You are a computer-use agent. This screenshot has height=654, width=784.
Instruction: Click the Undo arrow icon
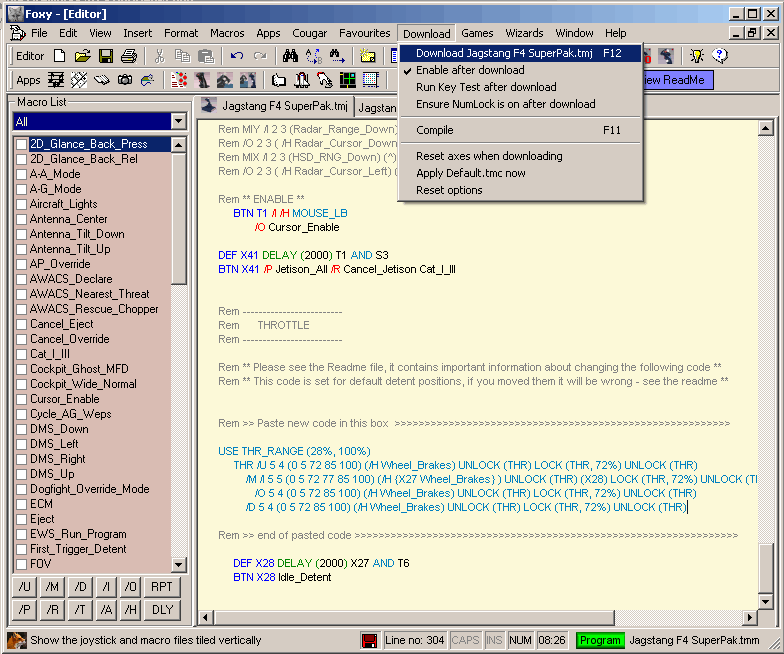tap(237, 56)
